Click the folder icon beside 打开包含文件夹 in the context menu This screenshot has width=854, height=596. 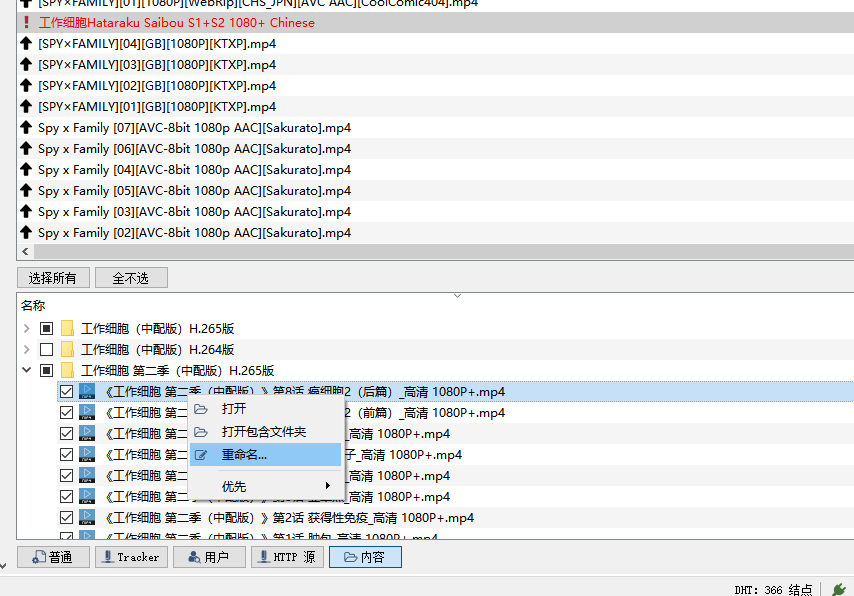point(201,432)
